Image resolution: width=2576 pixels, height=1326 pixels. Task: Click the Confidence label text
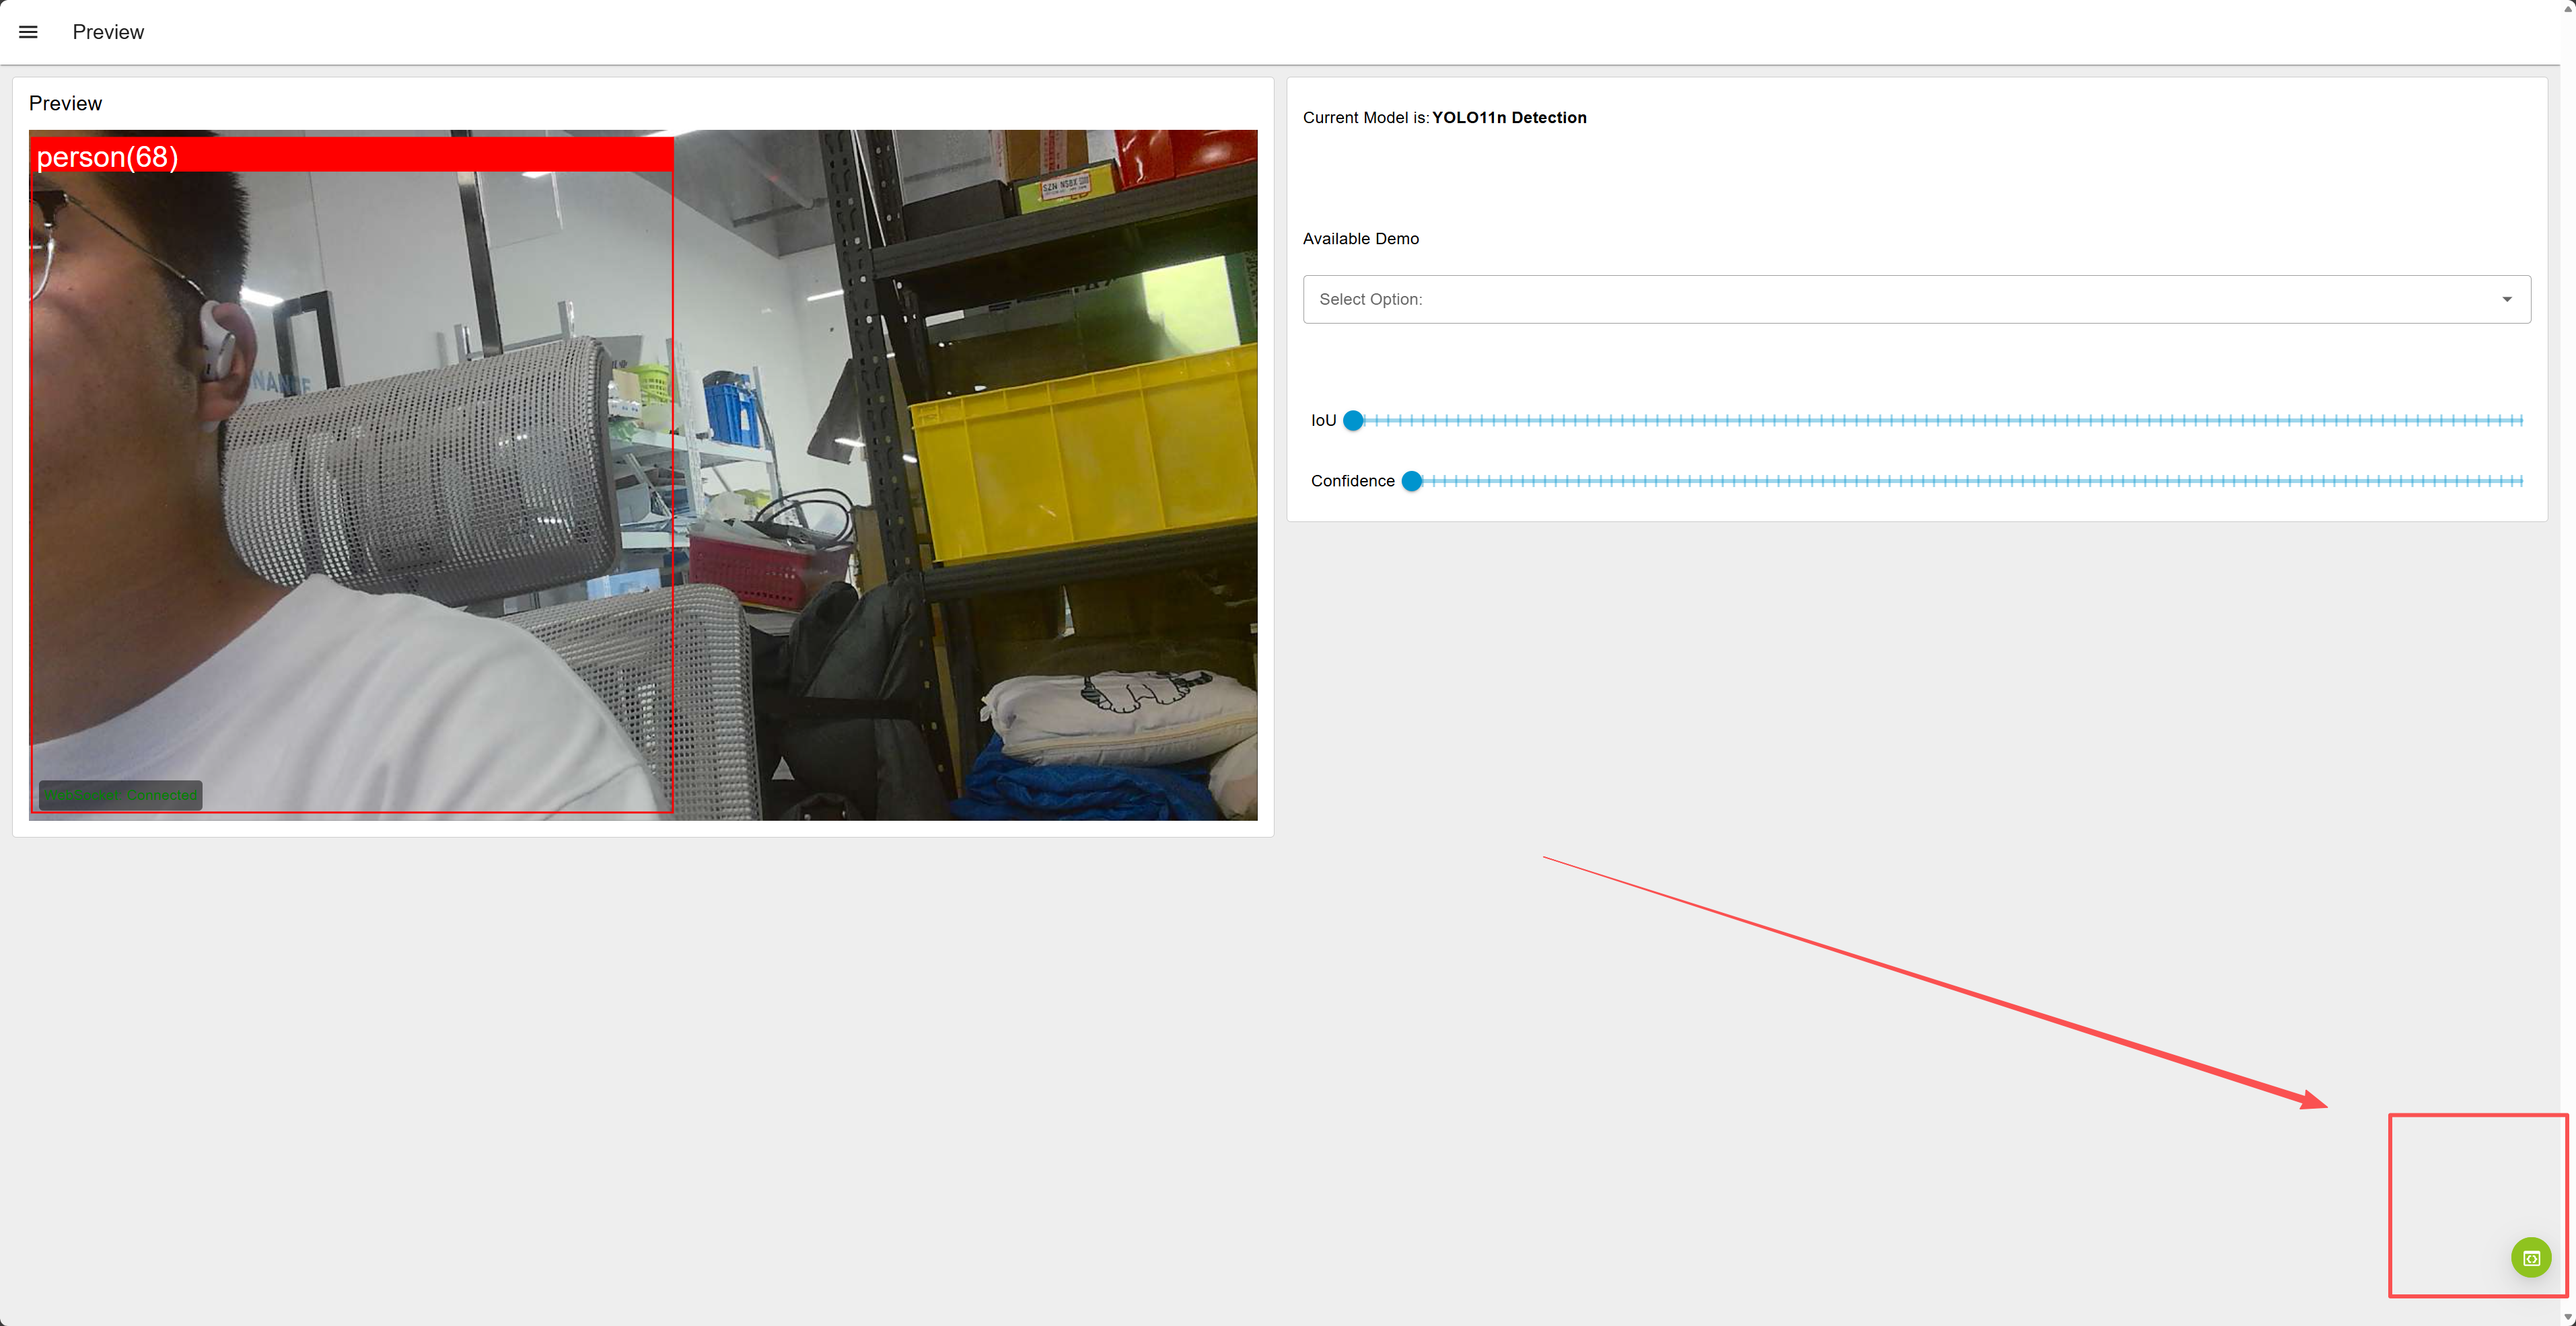tap(1352, 481)
